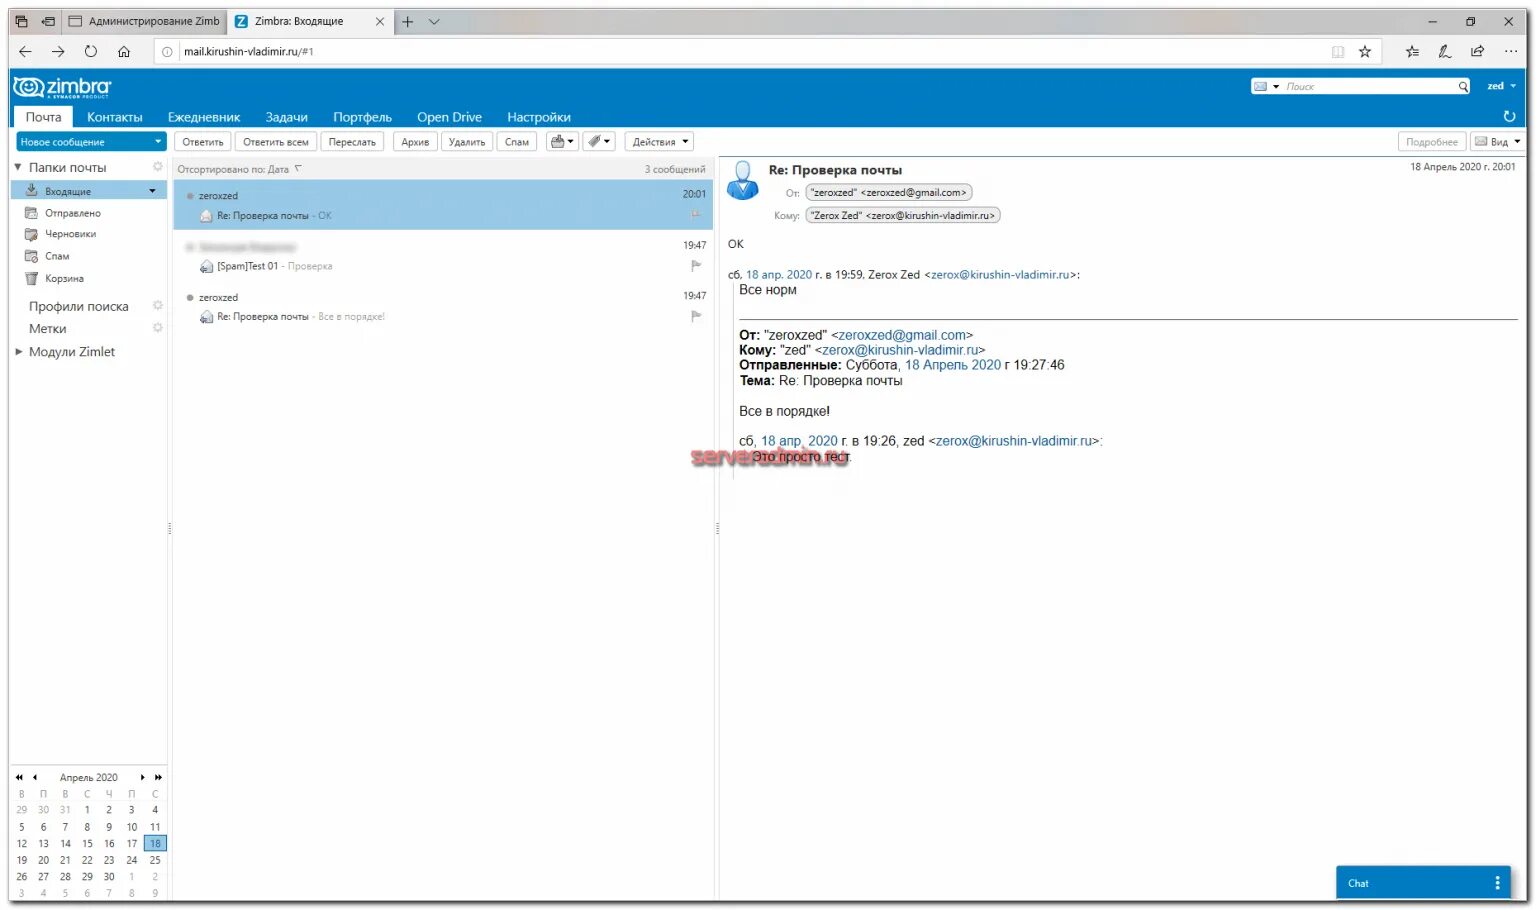Click the Zimbra logo
The image size is (1536, 910).
(62, 87)
